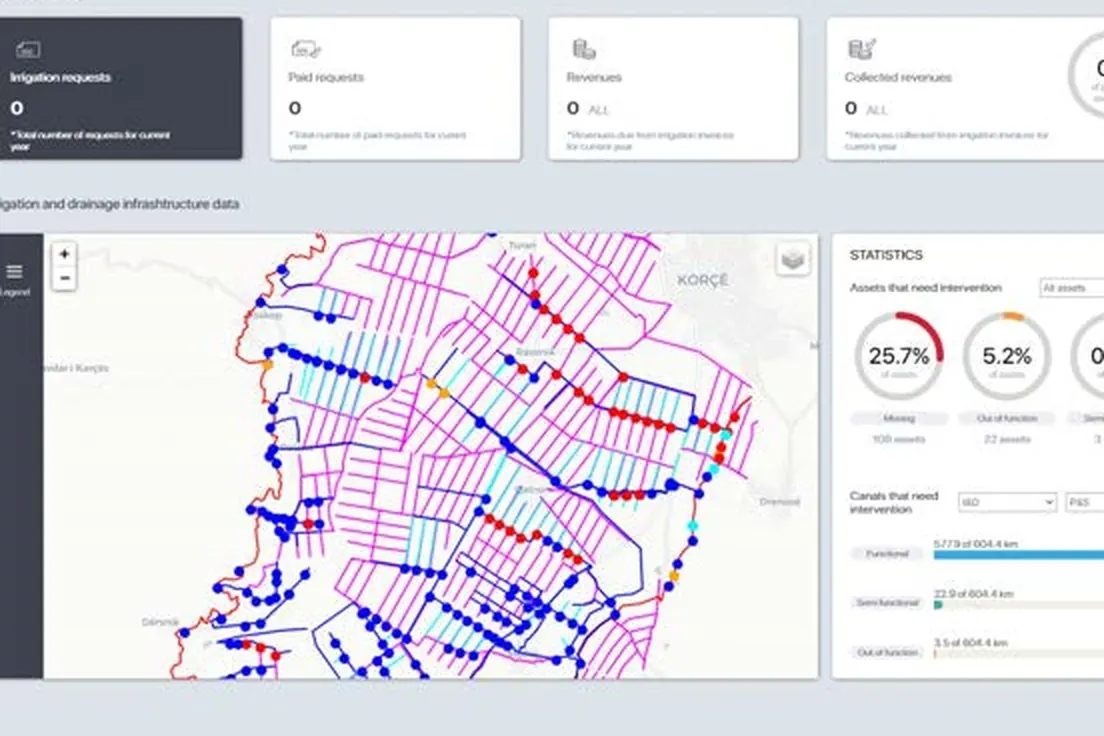Open the P&S canals dropdown
1104x736 pixels.
pyautogui.click(x=1085, y=502)
